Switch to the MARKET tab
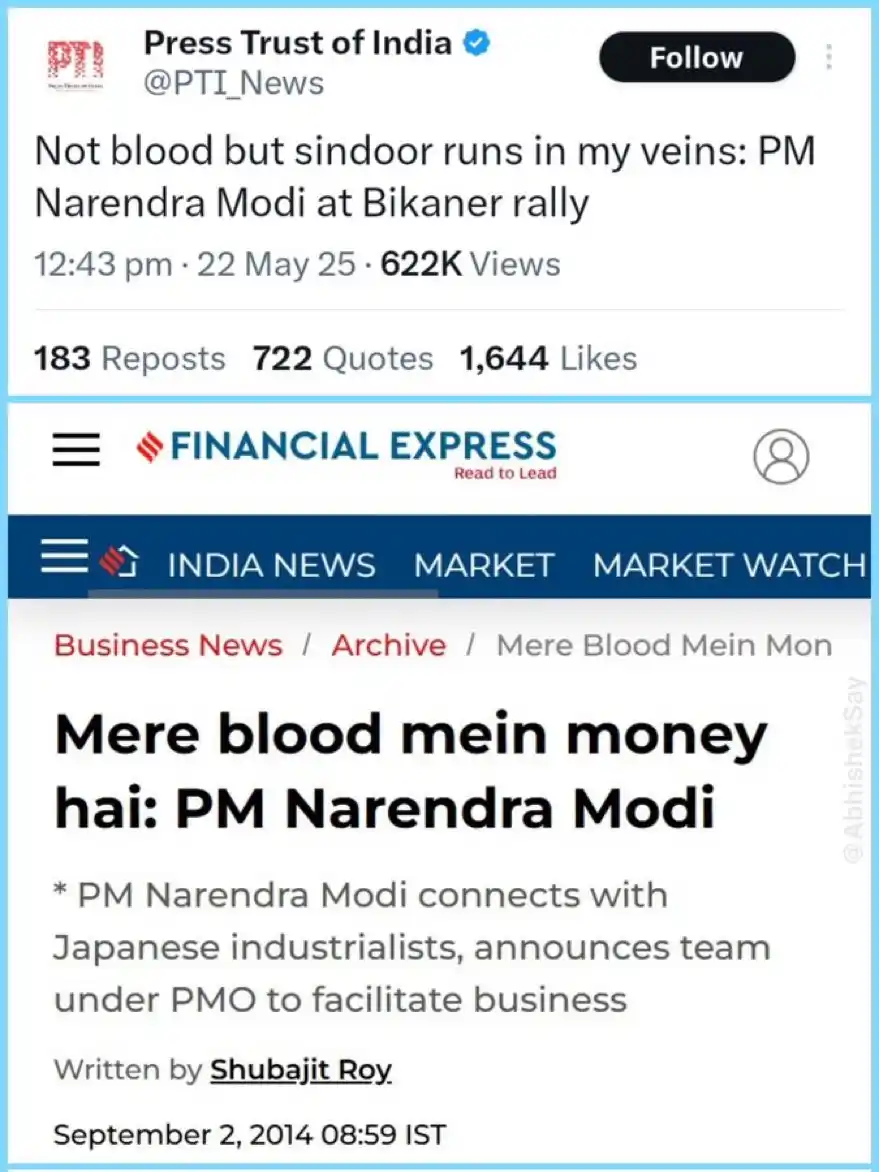This screenshot has height=1172, width=879. pos(484,565)
